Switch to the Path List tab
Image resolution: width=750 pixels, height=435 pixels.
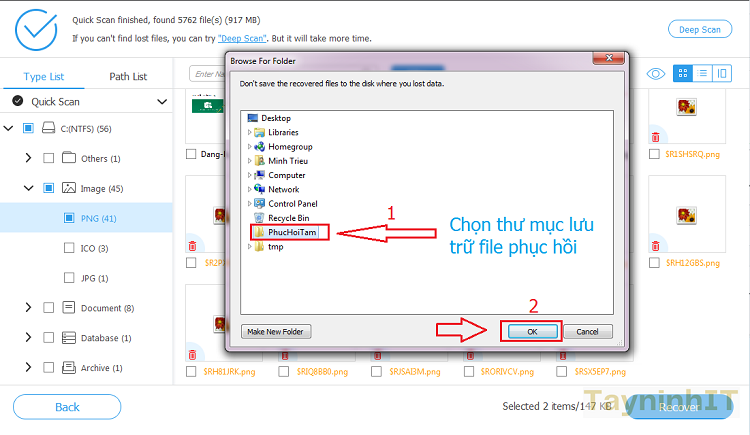tap(128, 76)
